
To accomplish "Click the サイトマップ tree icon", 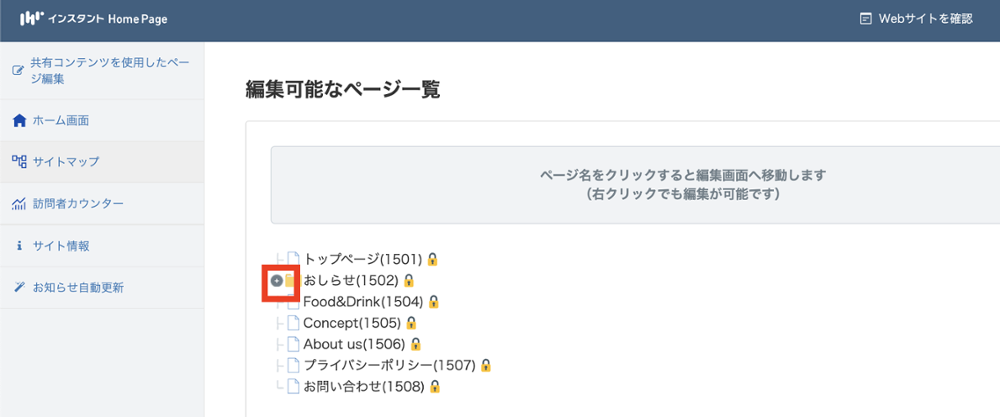I will point(18,161).
